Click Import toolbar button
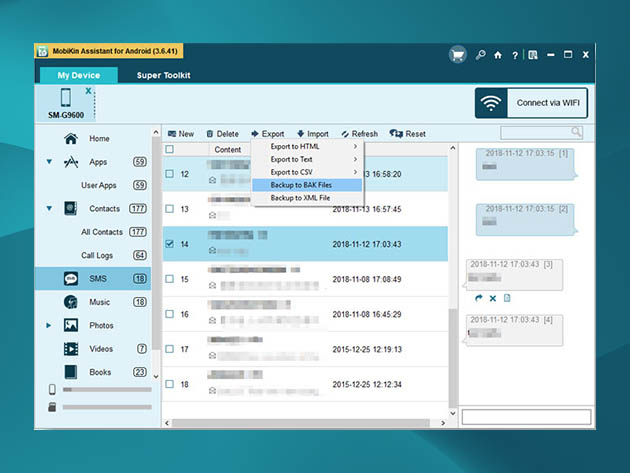This screenshot has height=473, width=630. click(x=313, y=134)
